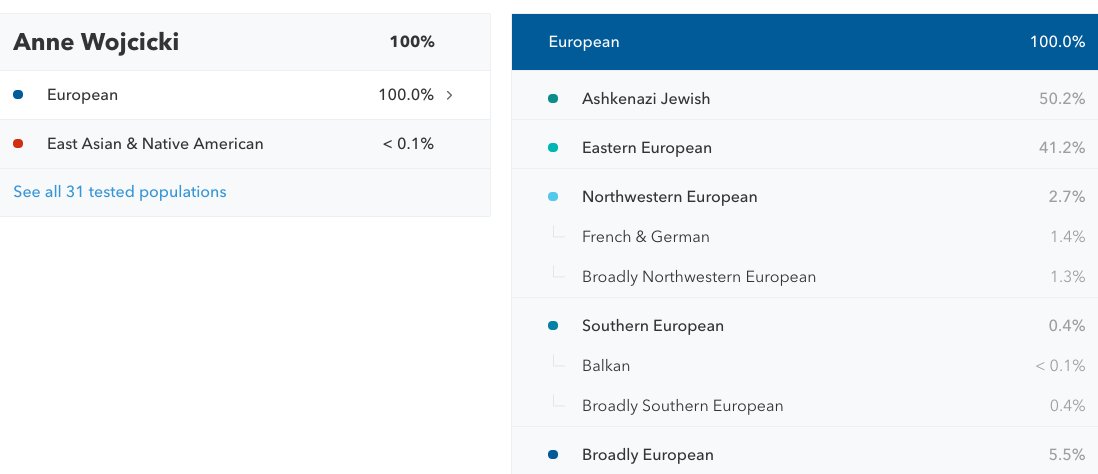
Task: Click the Anne Wojcicki name heading
Action: tap(96, 43)
